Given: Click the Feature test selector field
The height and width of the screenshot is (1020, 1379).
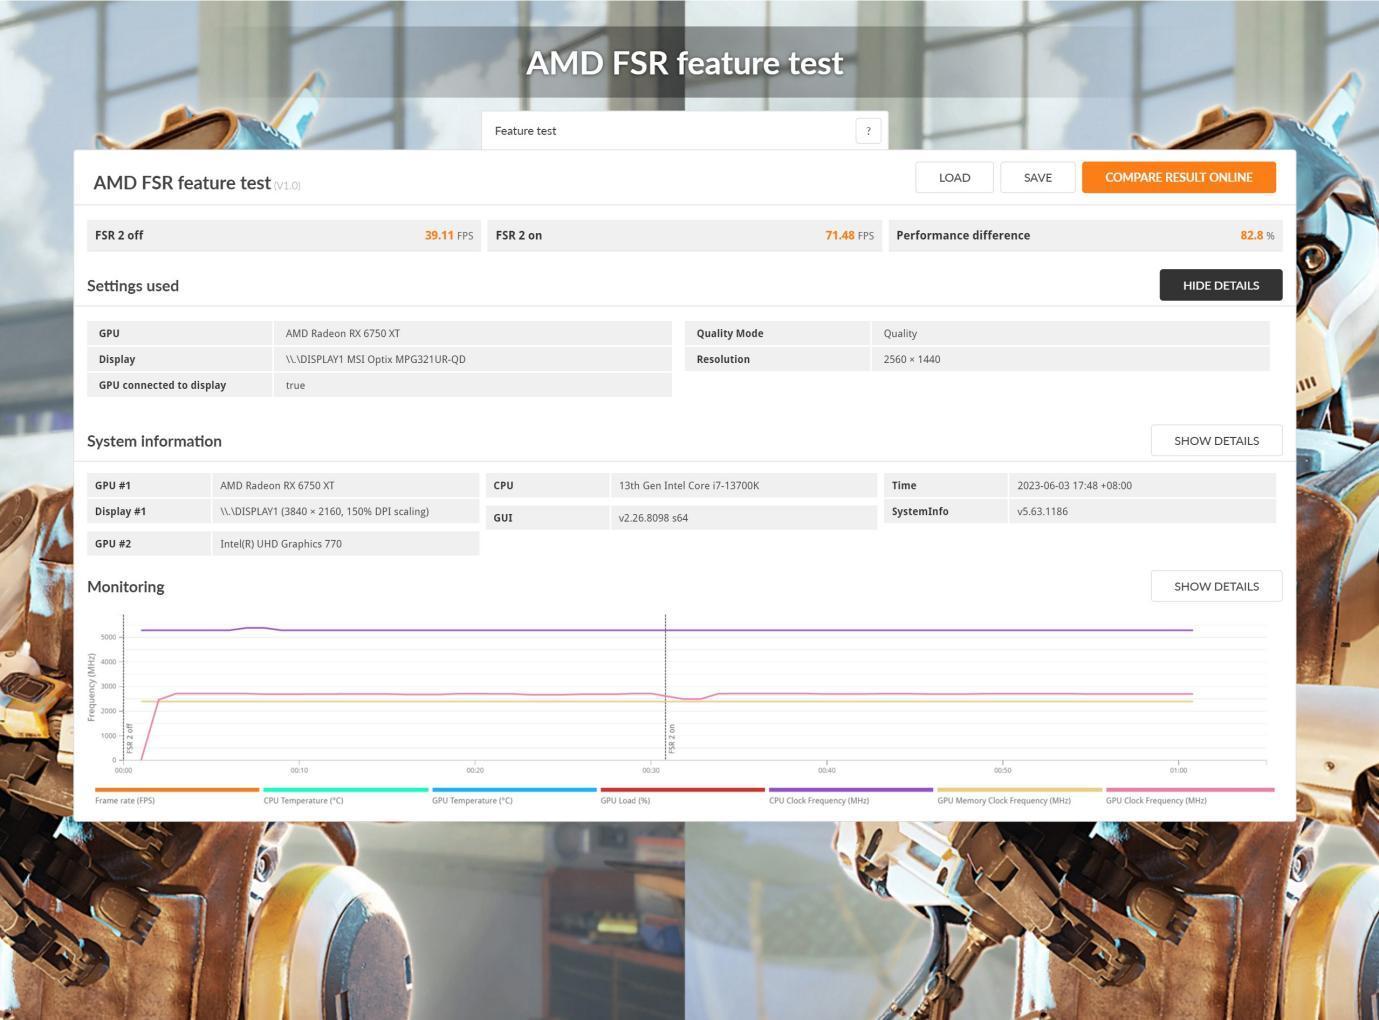Looking at the screenshot, I should point(684,131).
